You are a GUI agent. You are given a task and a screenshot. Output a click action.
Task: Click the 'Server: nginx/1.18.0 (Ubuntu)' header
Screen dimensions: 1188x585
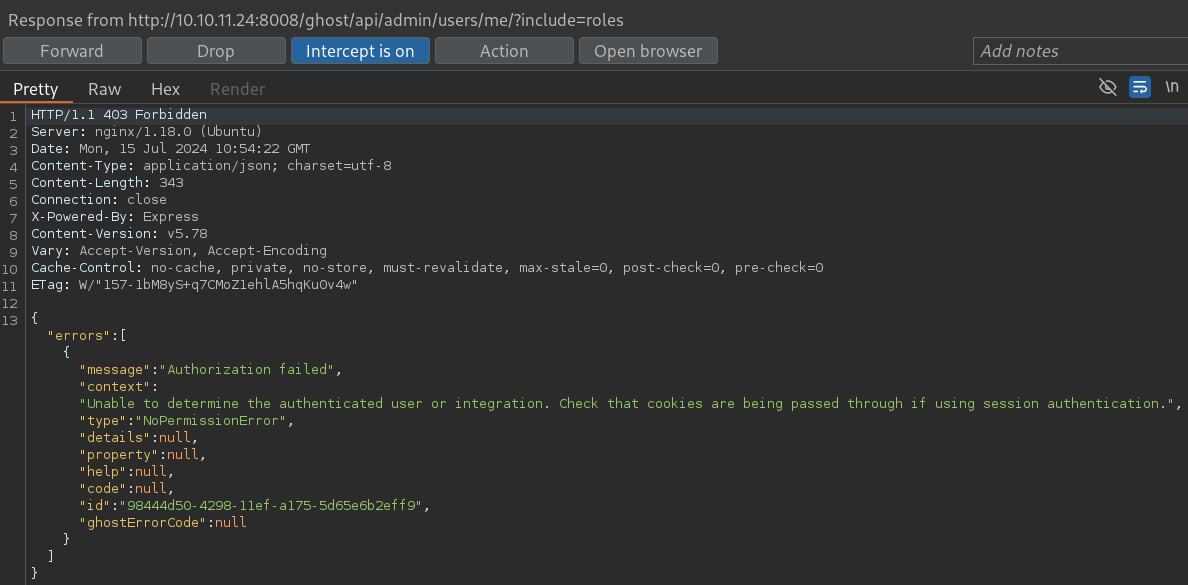(x=146, y=132)
